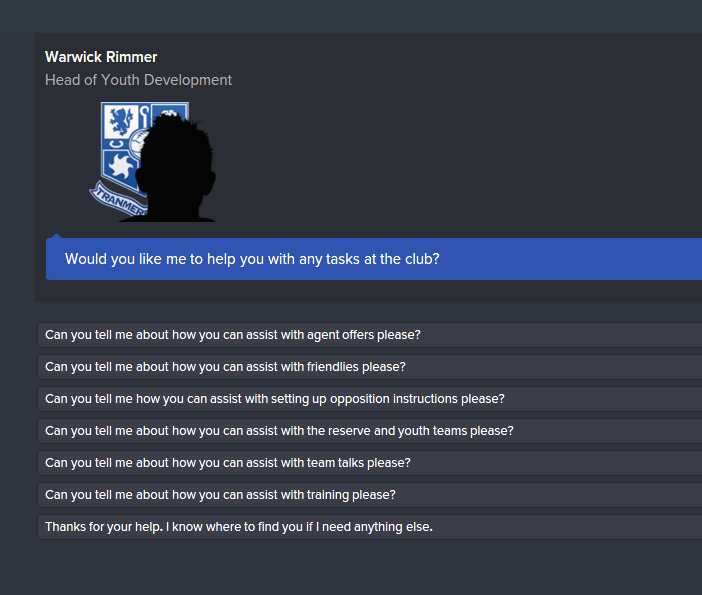Click the word 'club' in the question
This screenshot has width=702, height=595.
[417, 259]
